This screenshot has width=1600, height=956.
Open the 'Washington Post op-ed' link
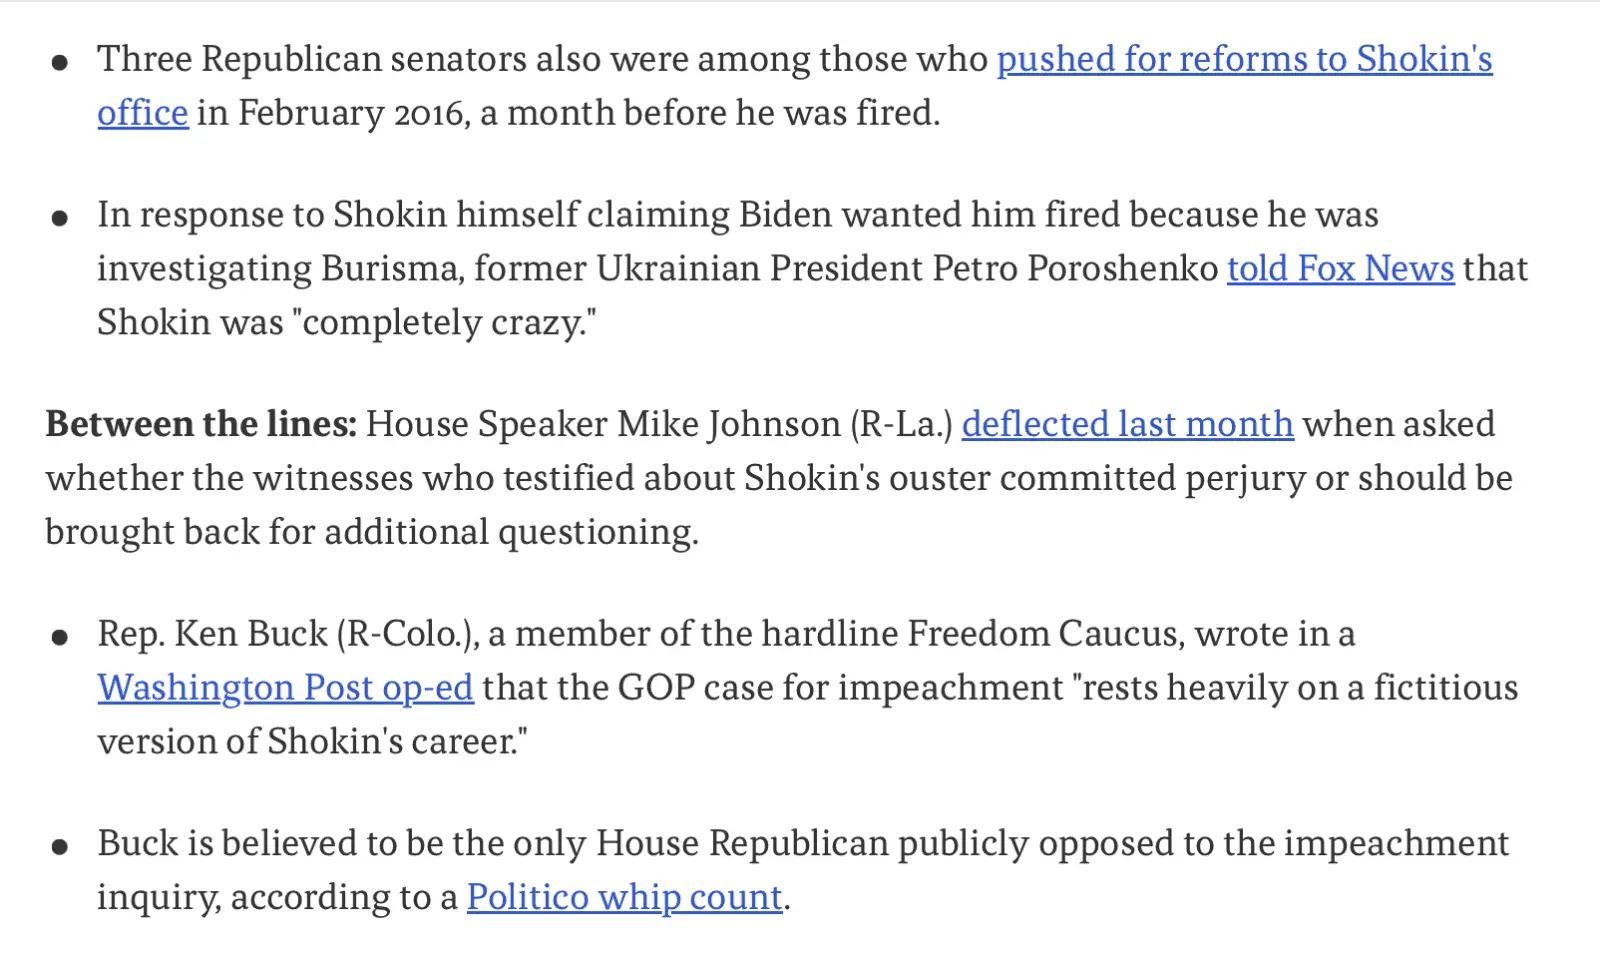(285, 688)
